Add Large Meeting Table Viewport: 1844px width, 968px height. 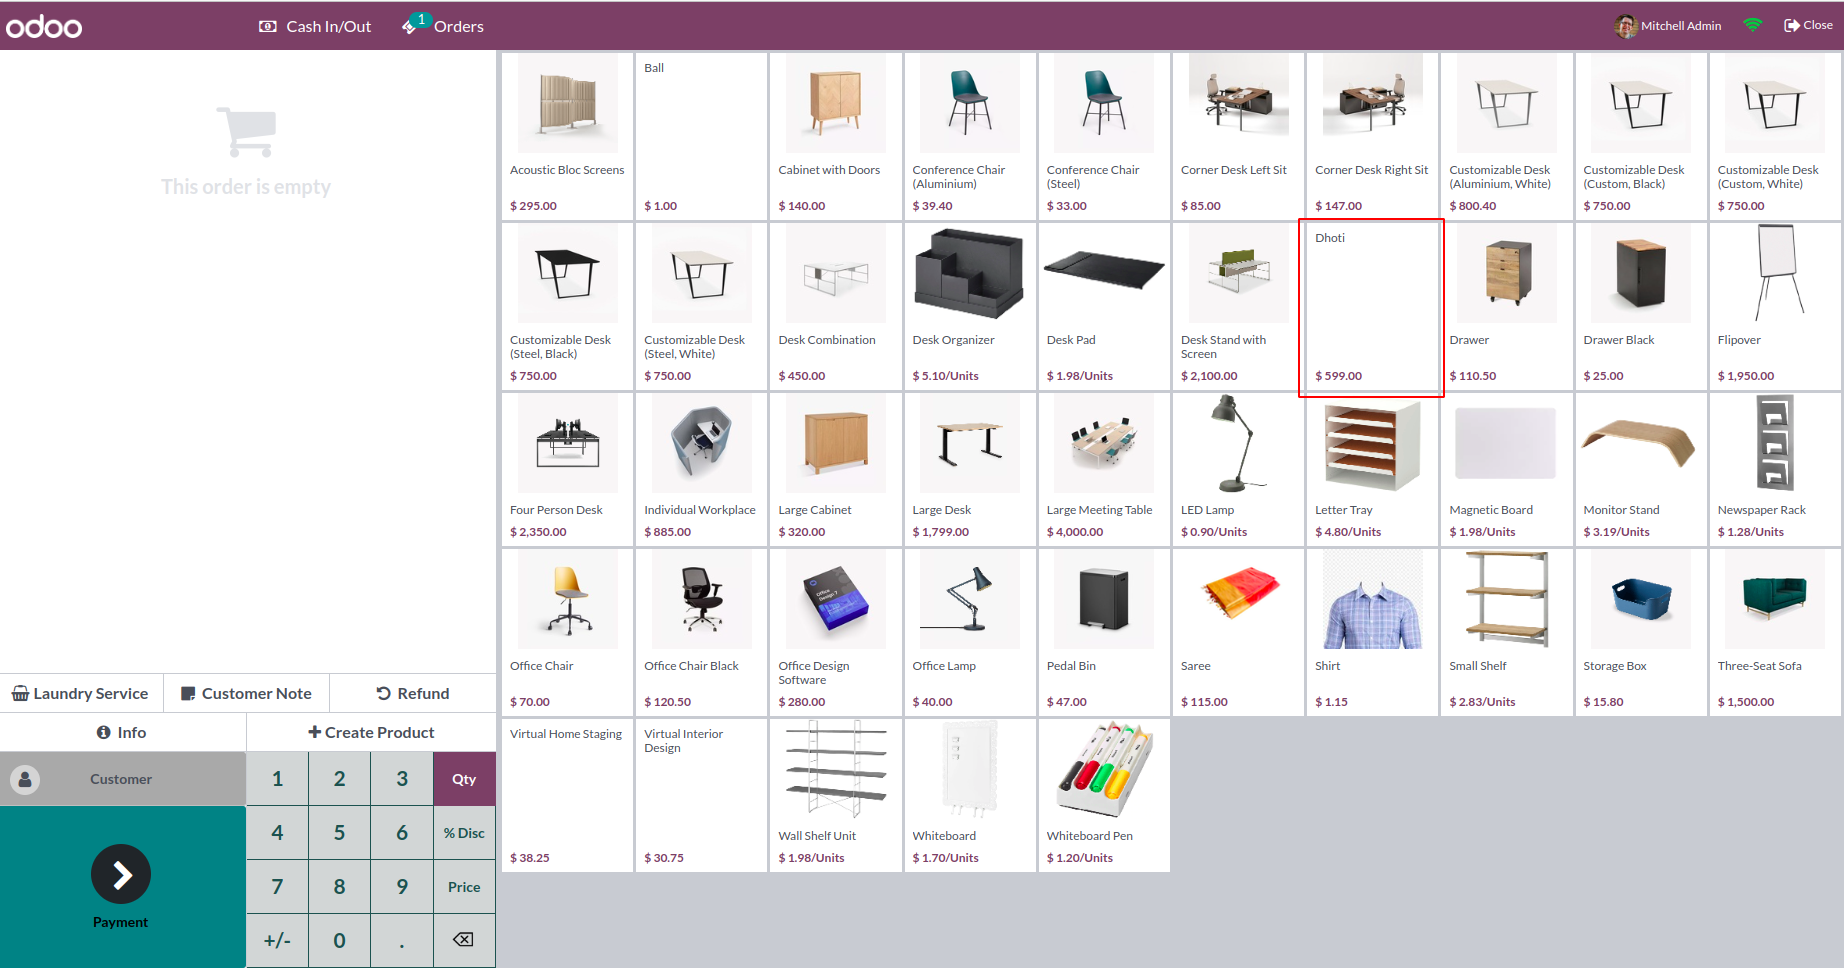(1104, 469)
